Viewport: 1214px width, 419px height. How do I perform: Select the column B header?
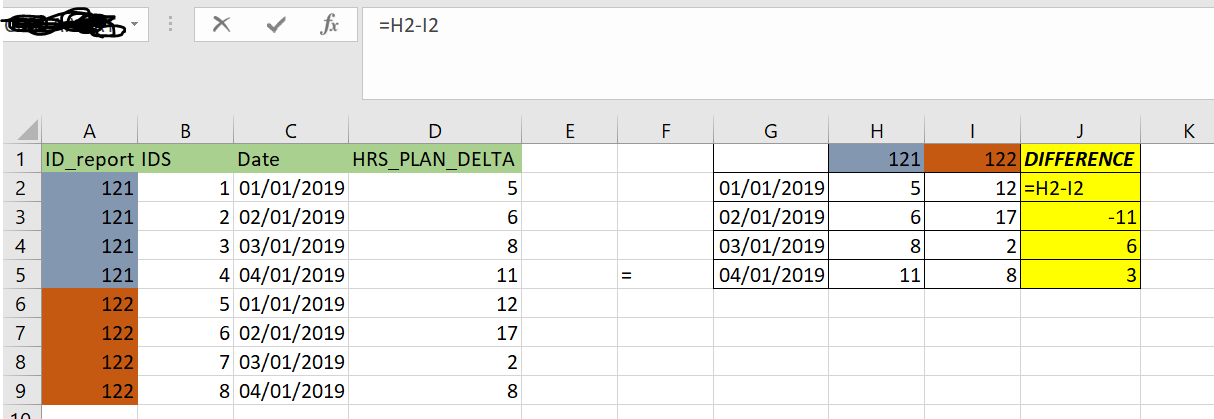click(x=185, y=130)
